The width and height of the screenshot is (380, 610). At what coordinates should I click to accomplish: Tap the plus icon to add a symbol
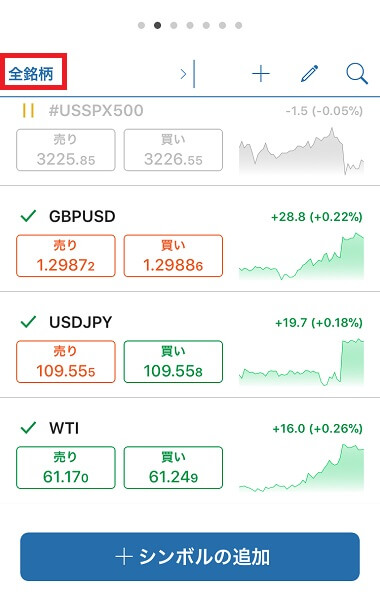coord(261,74)
